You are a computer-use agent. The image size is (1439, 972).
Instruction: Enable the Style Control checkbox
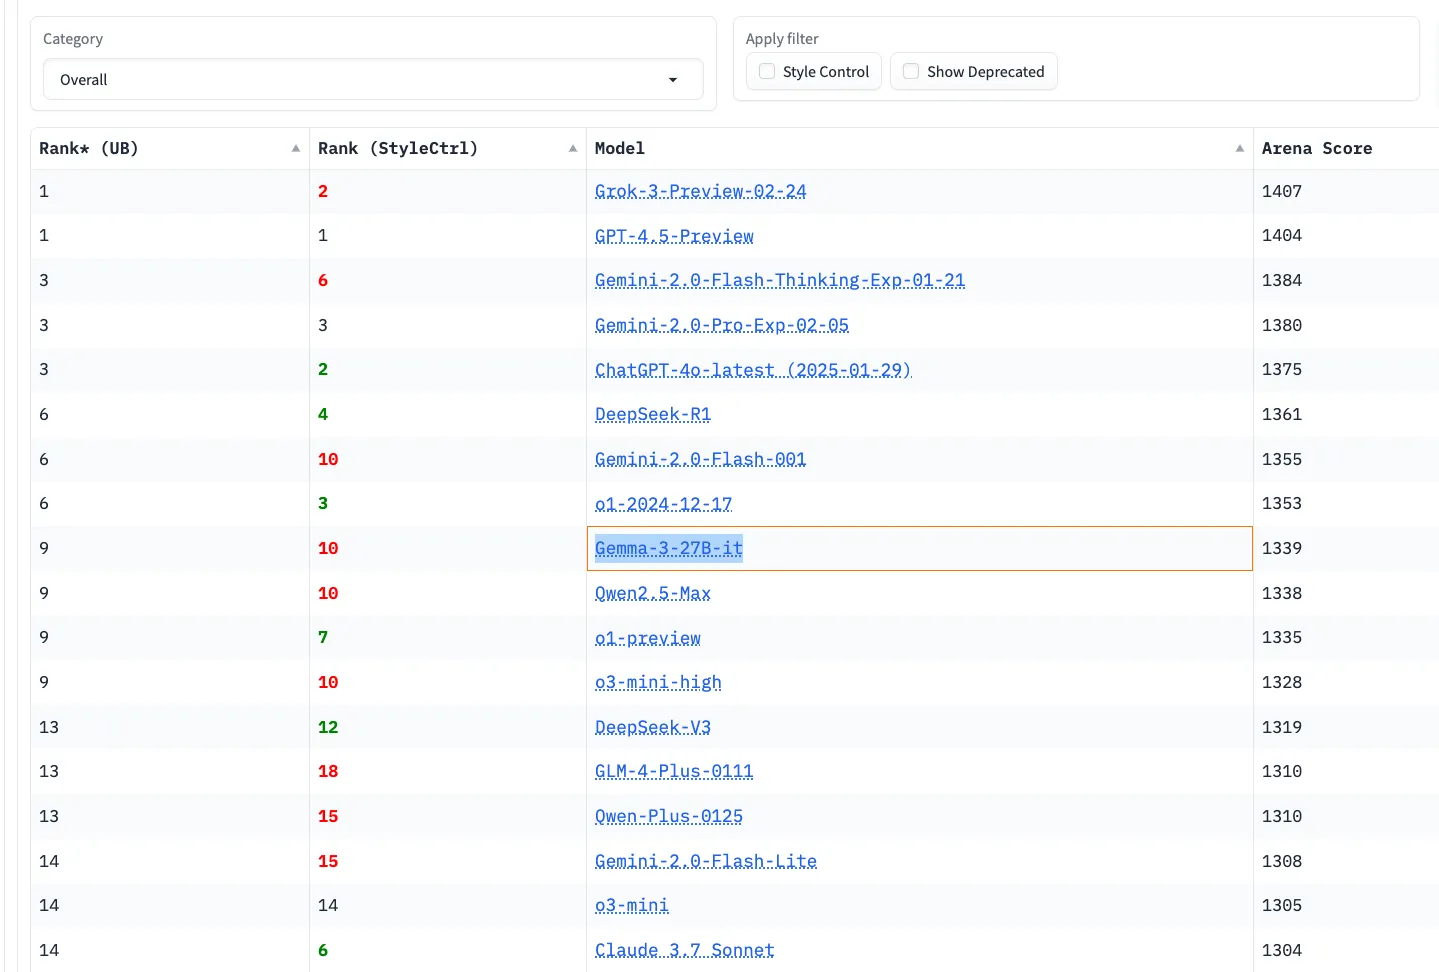tap(767, 72)
